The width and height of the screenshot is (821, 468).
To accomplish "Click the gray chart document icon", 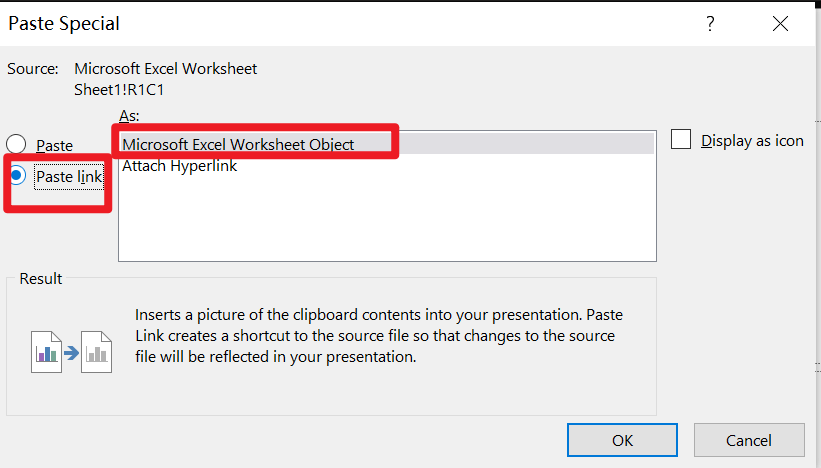I will point(96,352).
